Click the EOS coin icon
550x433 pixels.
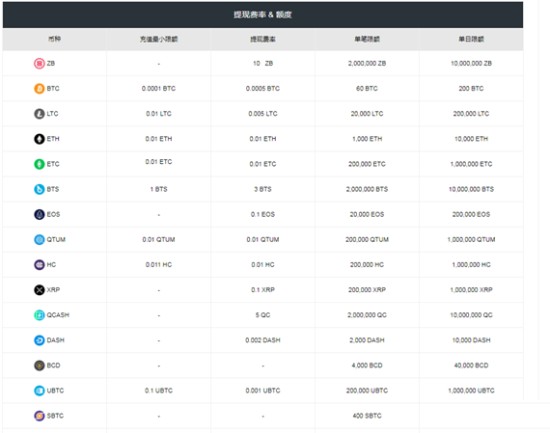[39, 214]
